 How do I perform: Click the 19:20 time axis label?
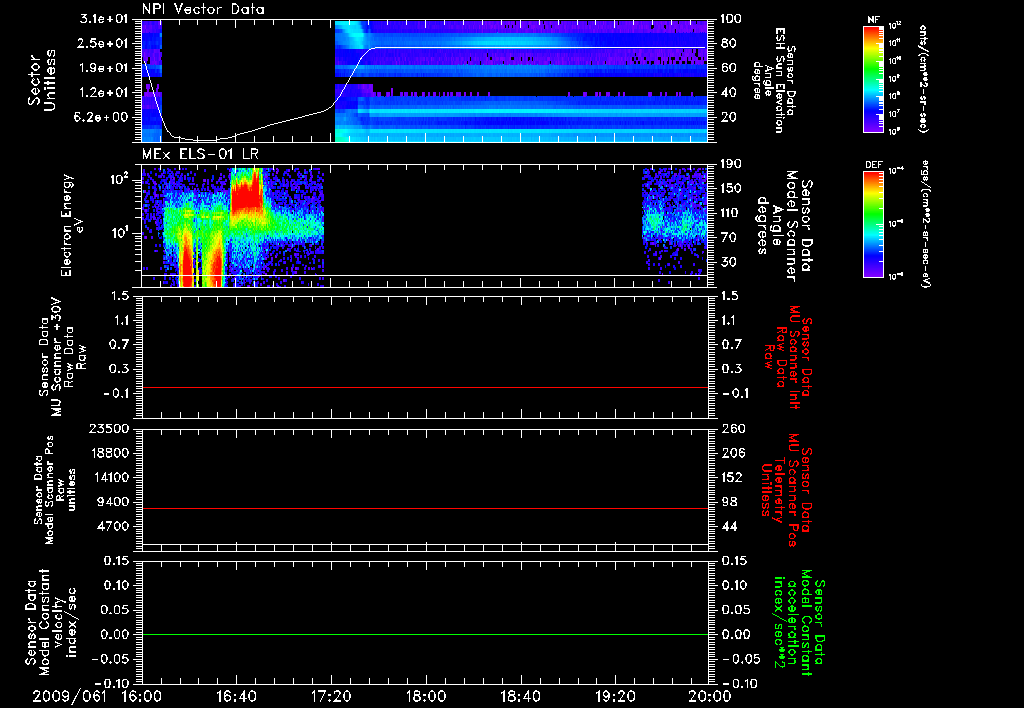point(615,697)
